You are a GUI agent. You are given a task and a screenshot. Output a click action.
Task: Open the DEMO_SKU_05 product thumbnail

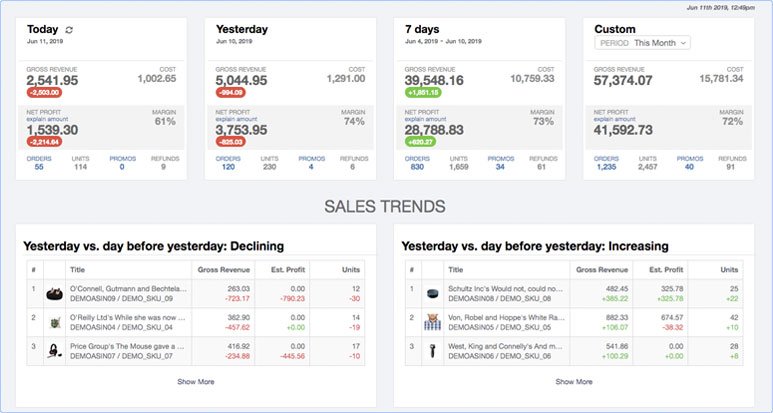pos(432,322)
